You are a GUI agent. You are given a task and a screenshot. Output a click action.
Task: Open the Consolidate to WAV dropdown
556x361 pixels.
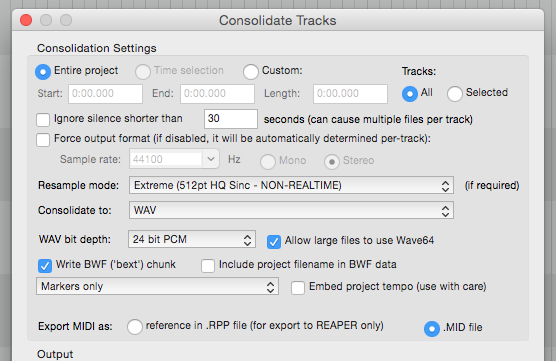coord(291,210)
